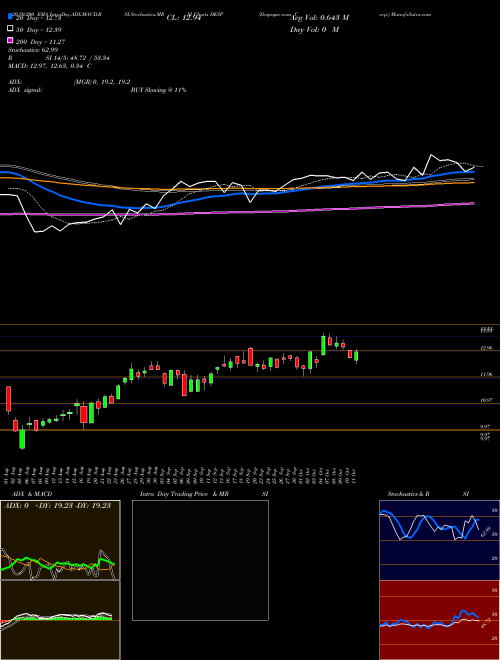Select the '20 Day = 12.73' legend text

tap(38, 18)
